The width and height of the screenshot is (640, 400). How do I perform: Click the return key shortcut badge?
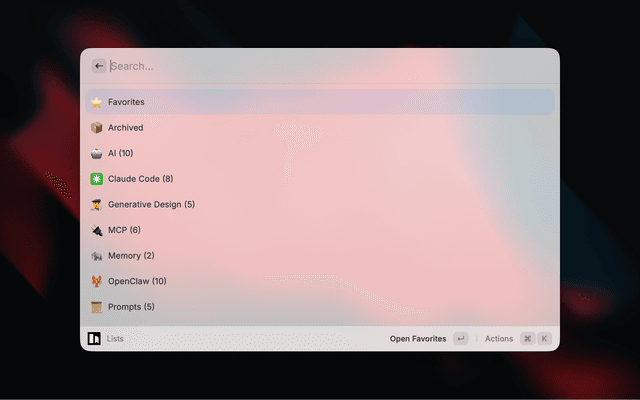460,338
